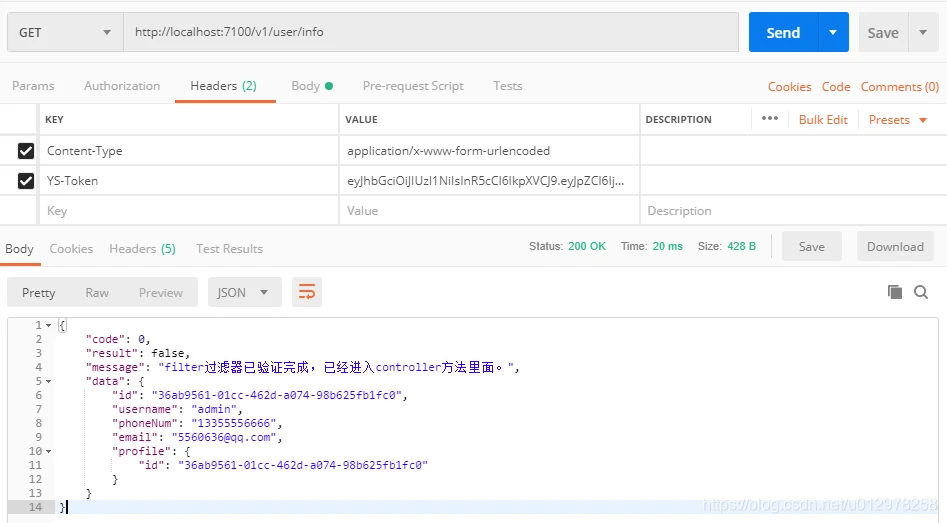Copy response body using the copy icon
The height and width of the screenshot is (523, 947).
[894, 292]
